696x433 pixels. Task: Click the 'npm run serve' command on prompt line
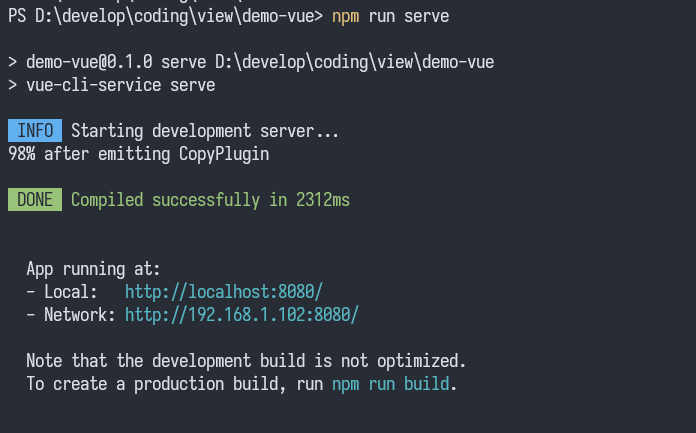click(391, 17)
